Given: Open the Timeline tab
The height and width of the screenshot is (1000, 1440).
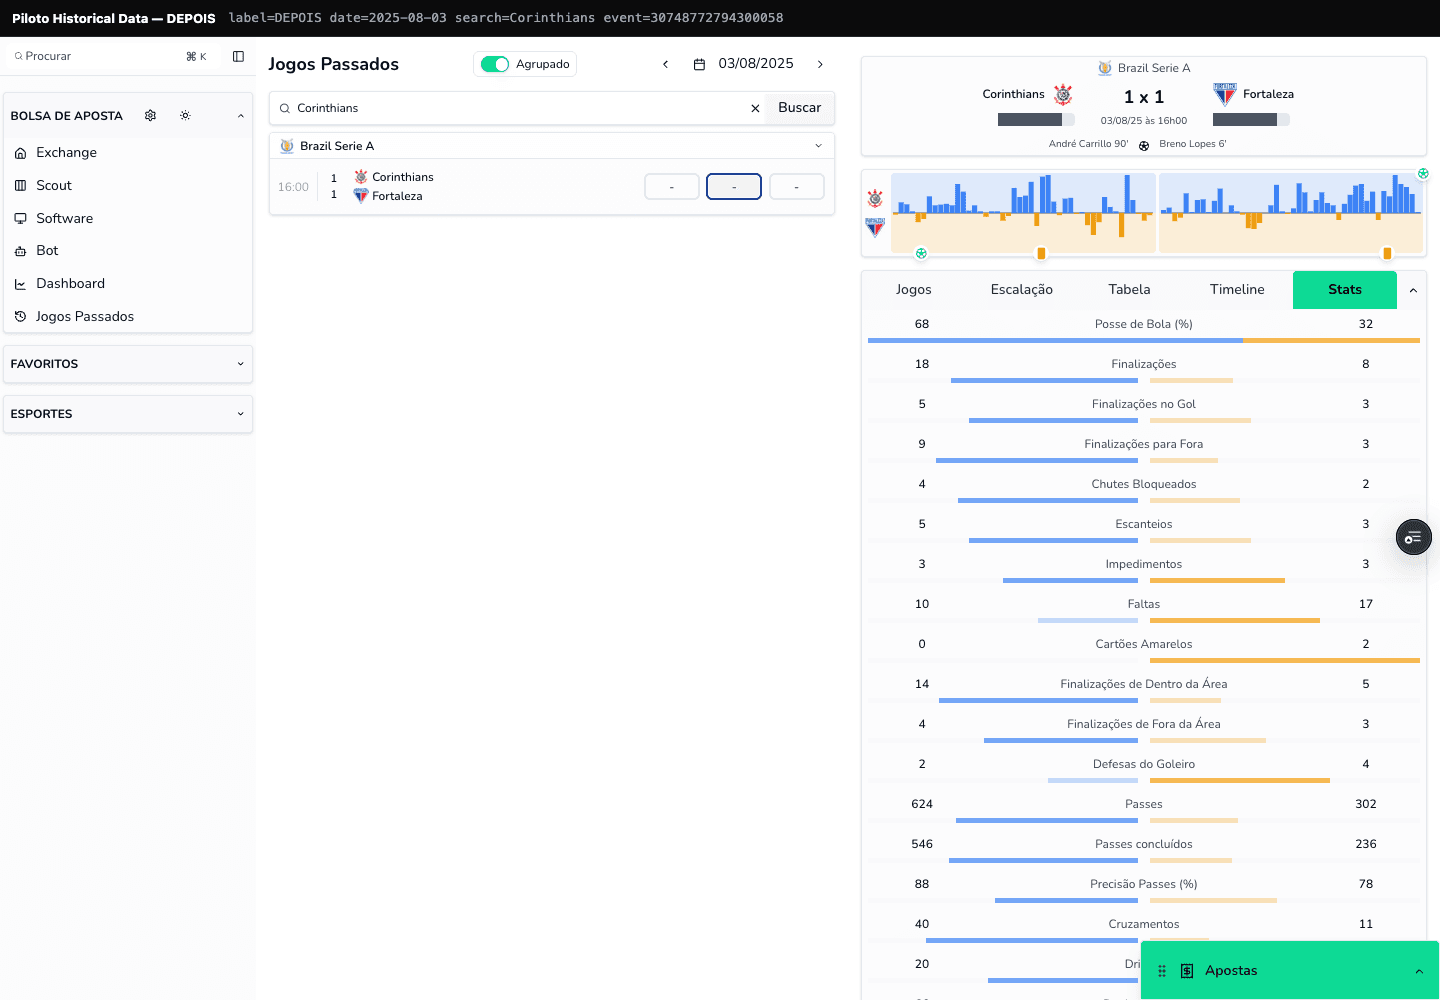Looking at the screenshot, I should click(1238, 290).
